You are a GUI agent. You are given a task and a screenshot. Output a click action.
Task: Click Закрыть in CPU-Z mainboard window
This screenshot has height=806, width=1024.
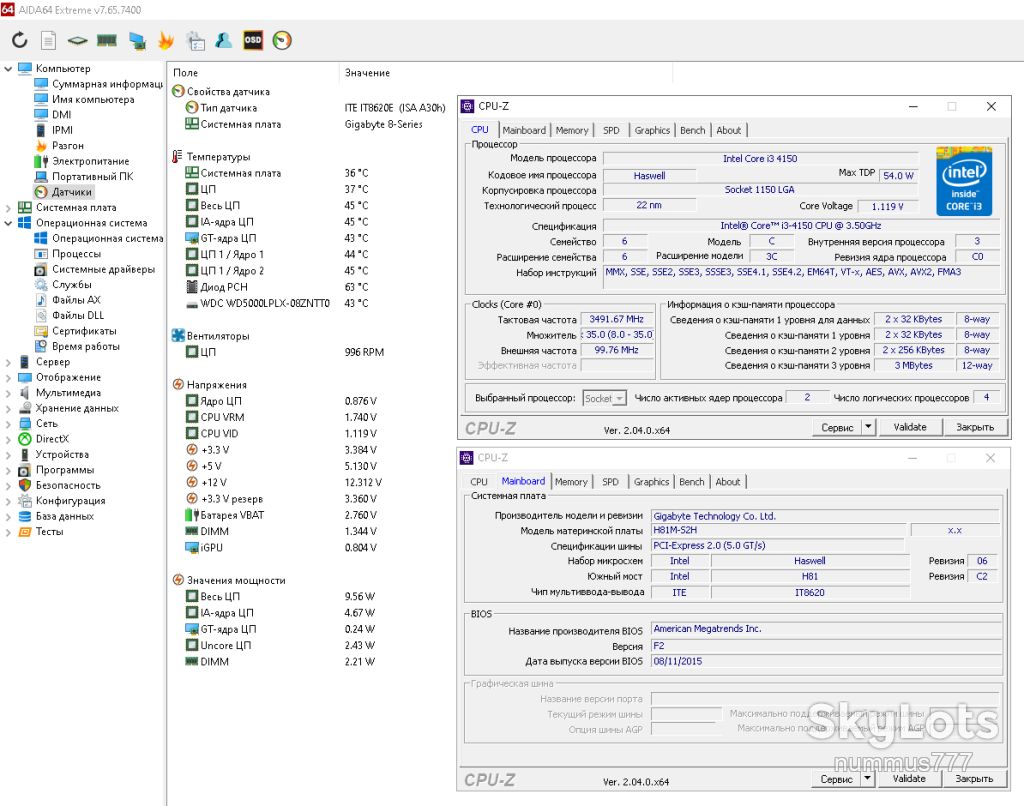pos(974,779)
